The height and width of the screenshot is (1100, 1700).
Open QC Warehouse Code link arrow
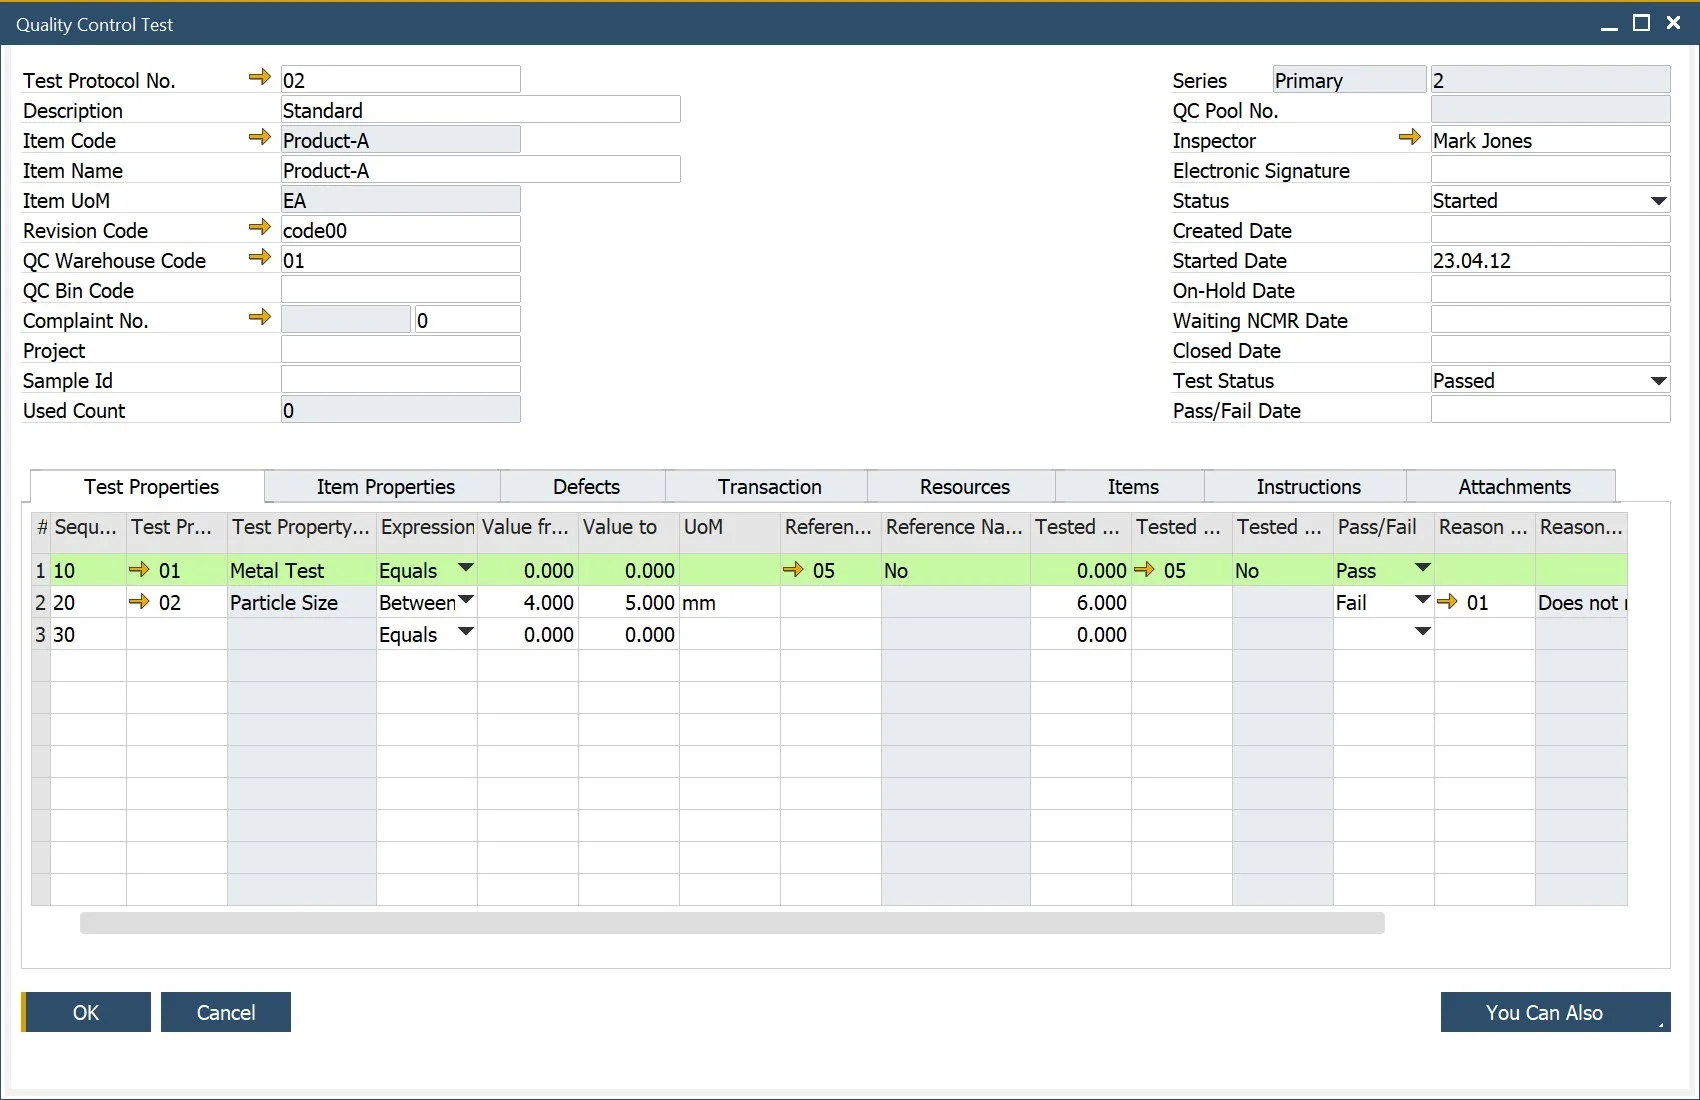click(x=260, y=257)
